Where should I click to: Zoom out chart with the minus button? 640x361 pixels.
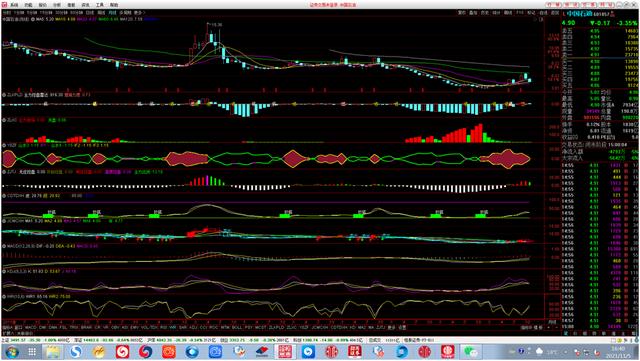[557, 328]
